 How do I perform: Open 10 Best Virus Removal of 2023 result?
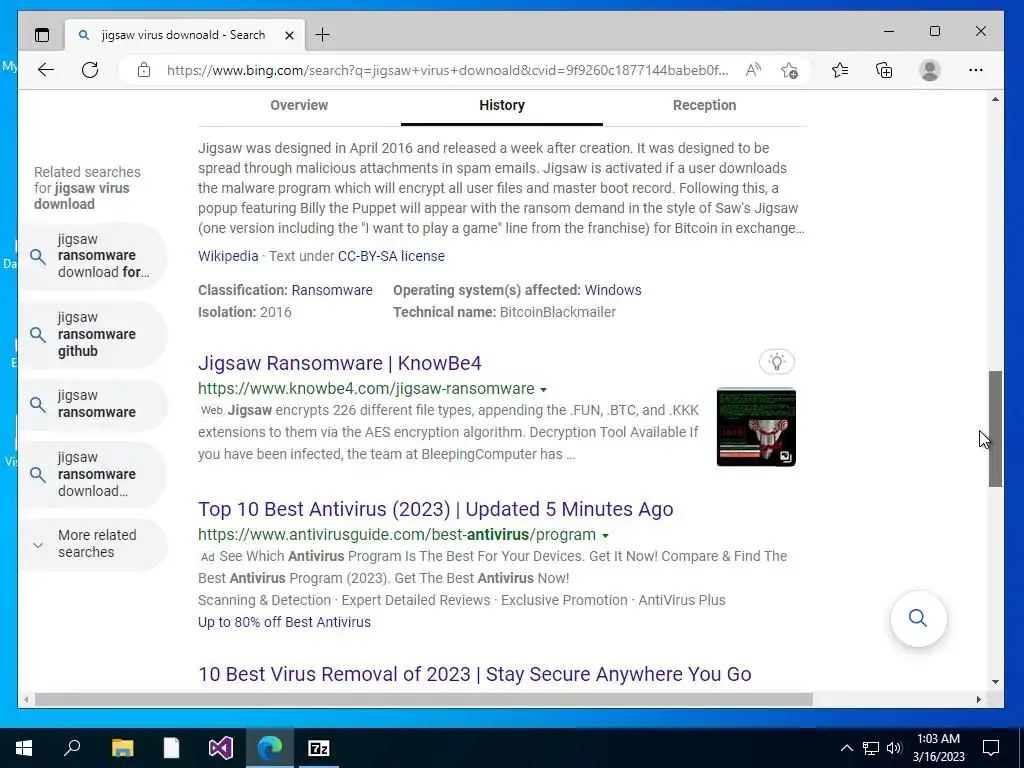475,674
